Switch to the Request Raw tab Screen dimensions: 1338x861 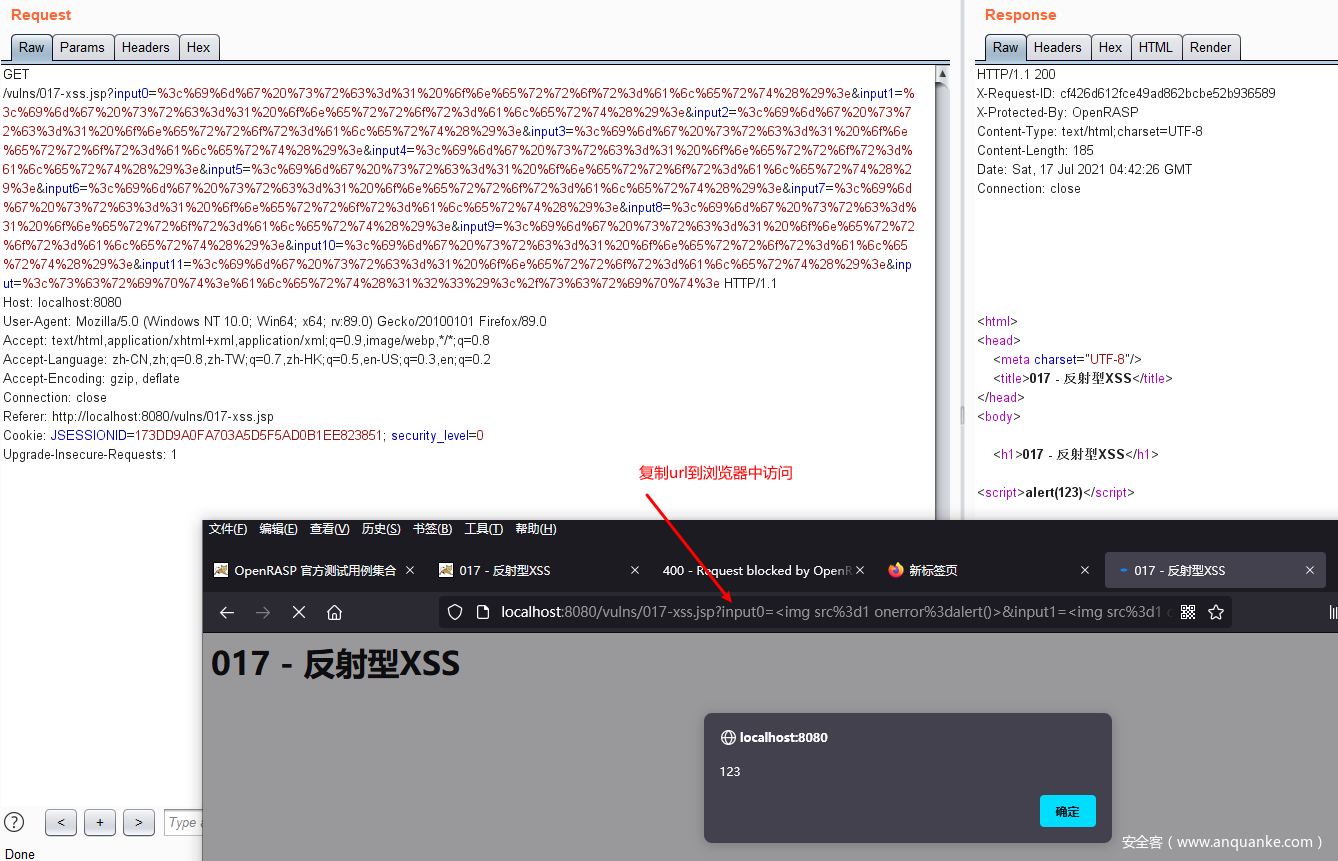[31, 47]
